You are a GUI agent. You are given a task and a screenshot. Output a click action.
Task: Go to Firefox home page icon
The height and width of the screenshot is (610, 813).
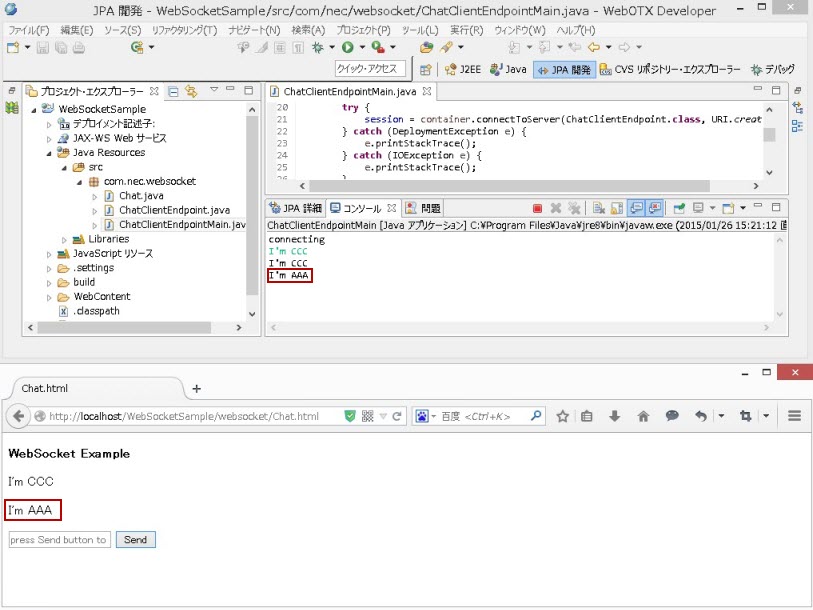[x=643, y=416]
